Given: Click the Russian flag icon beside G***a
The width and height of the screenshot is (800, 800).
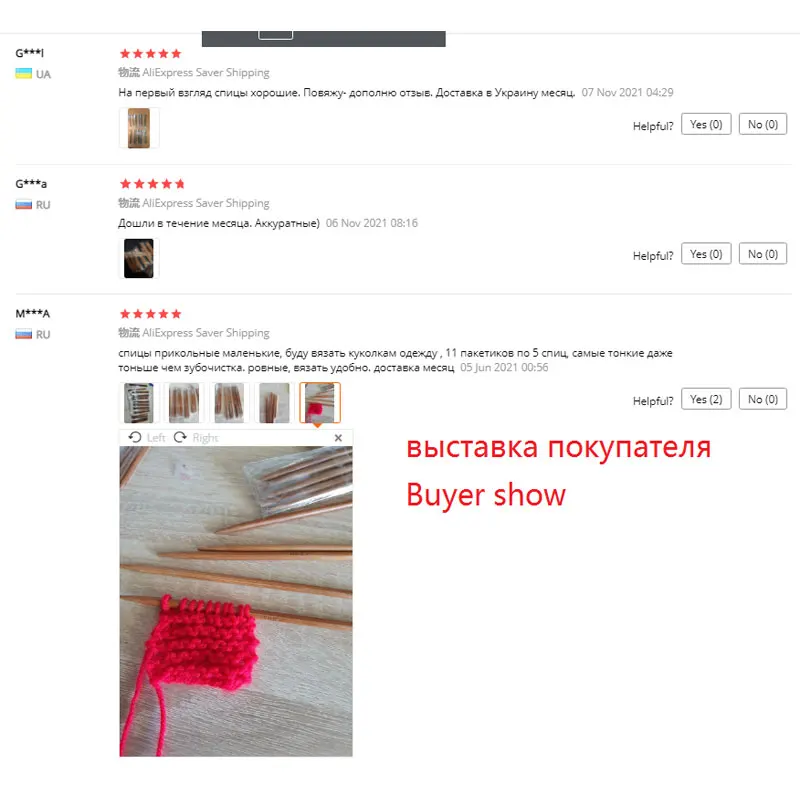Looking at the screenshot, I should [x=23, y=205].
